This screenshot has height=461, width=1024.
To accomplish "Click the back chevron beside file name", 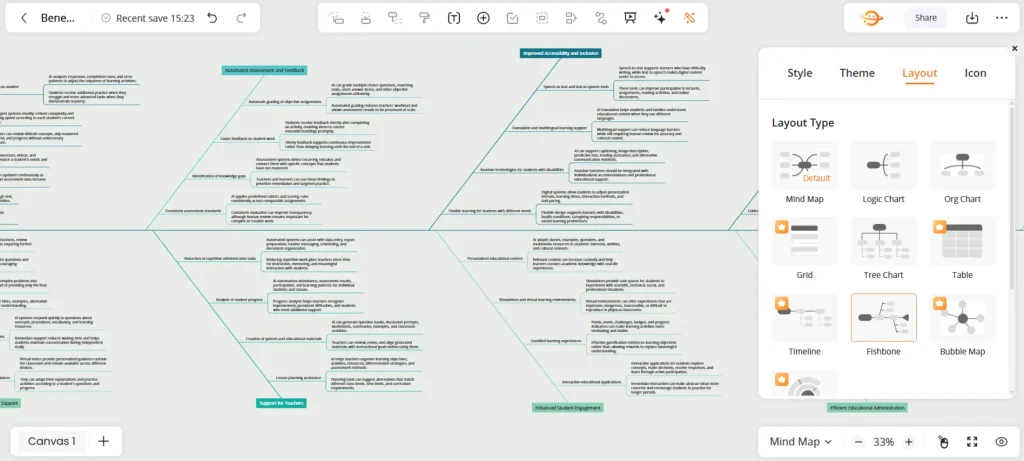I will (x=24, y=18).
